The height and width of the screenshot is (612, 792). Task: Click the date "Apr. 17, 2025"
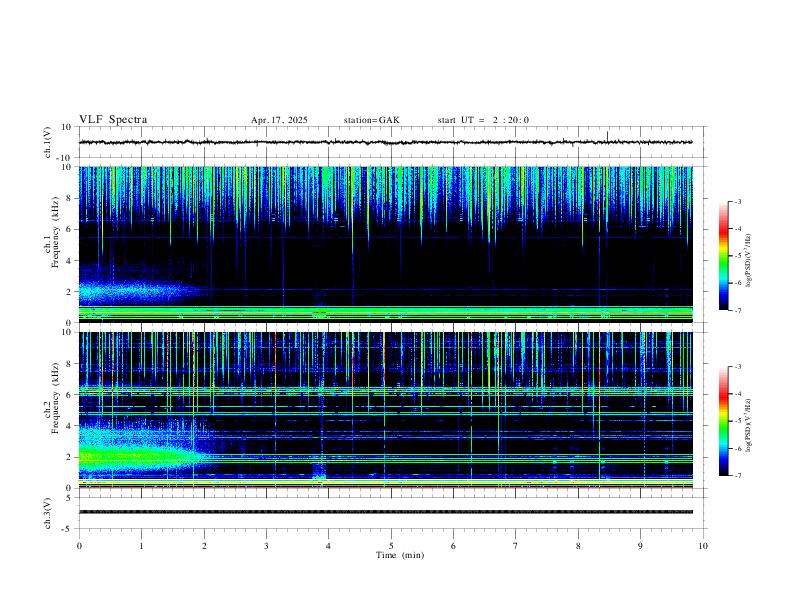[279, 120]
